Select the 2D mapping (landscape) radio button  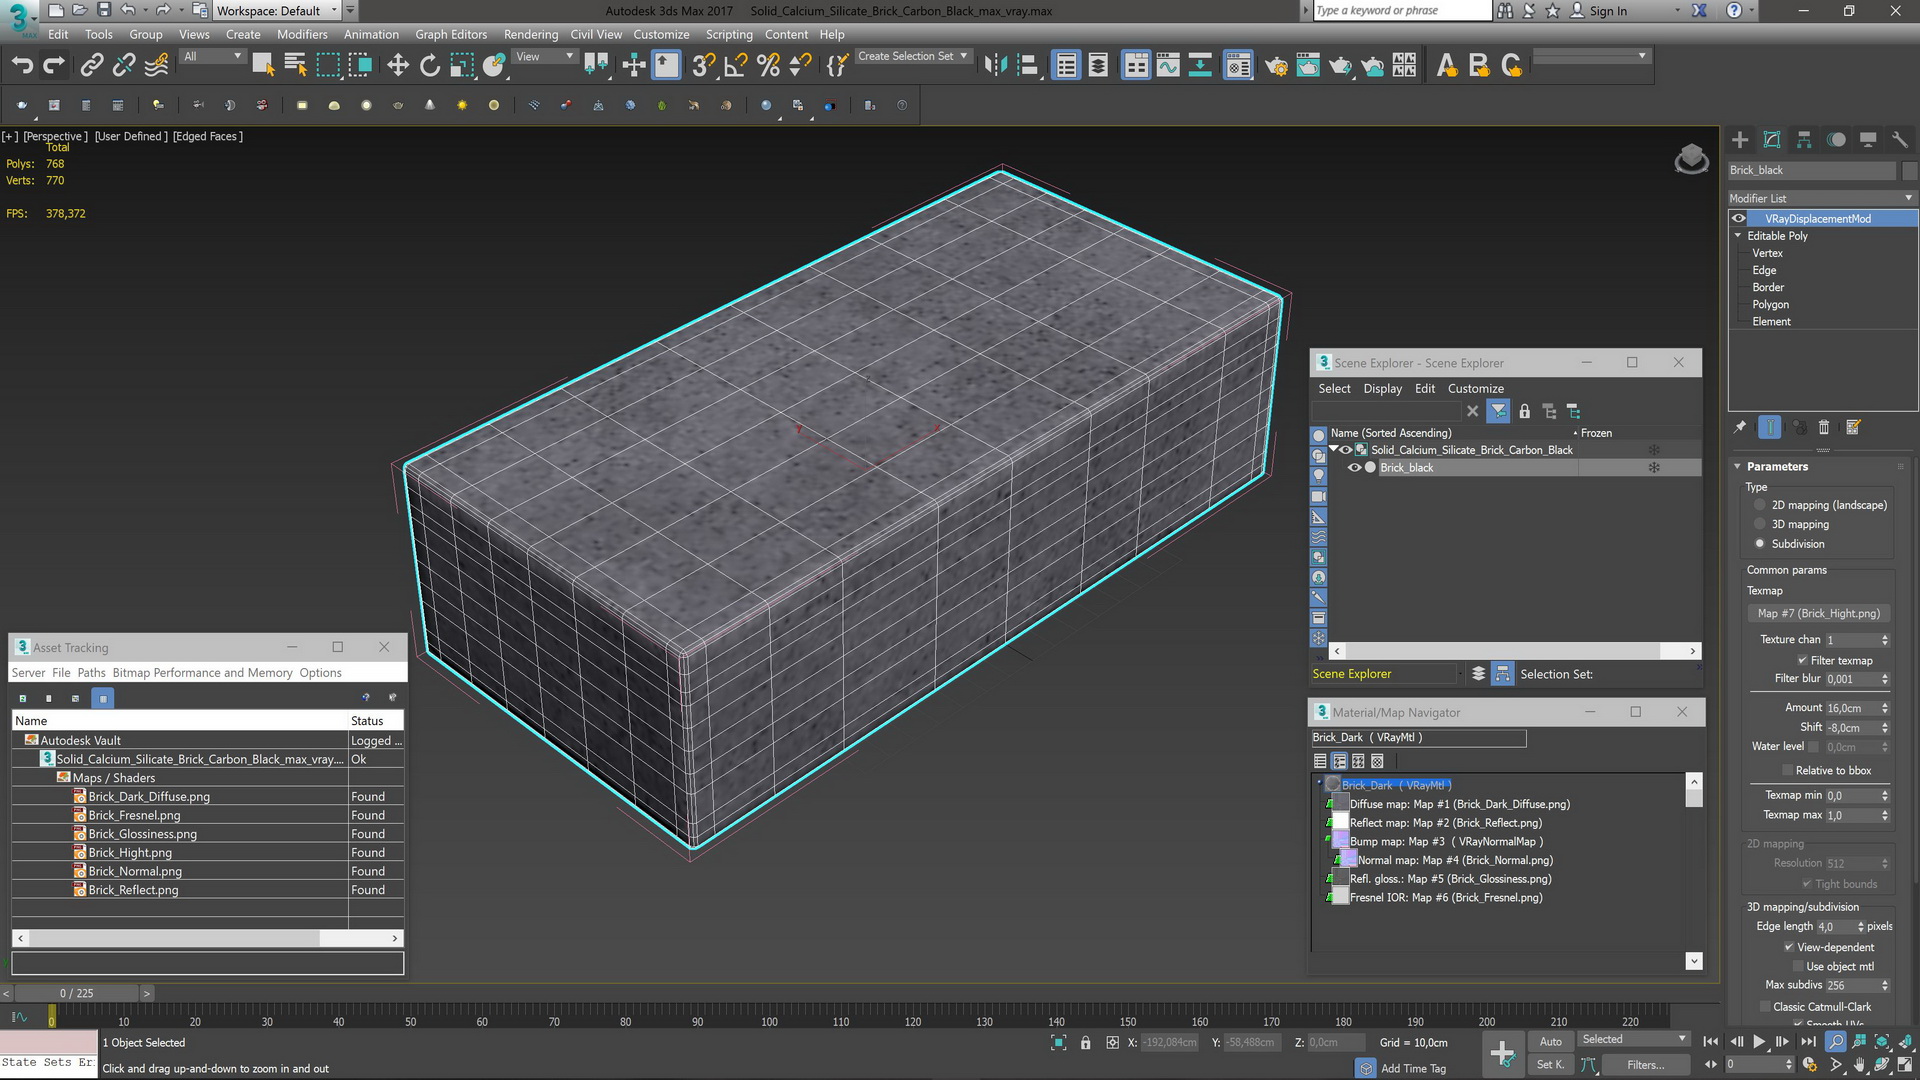tap(1760, 506)
